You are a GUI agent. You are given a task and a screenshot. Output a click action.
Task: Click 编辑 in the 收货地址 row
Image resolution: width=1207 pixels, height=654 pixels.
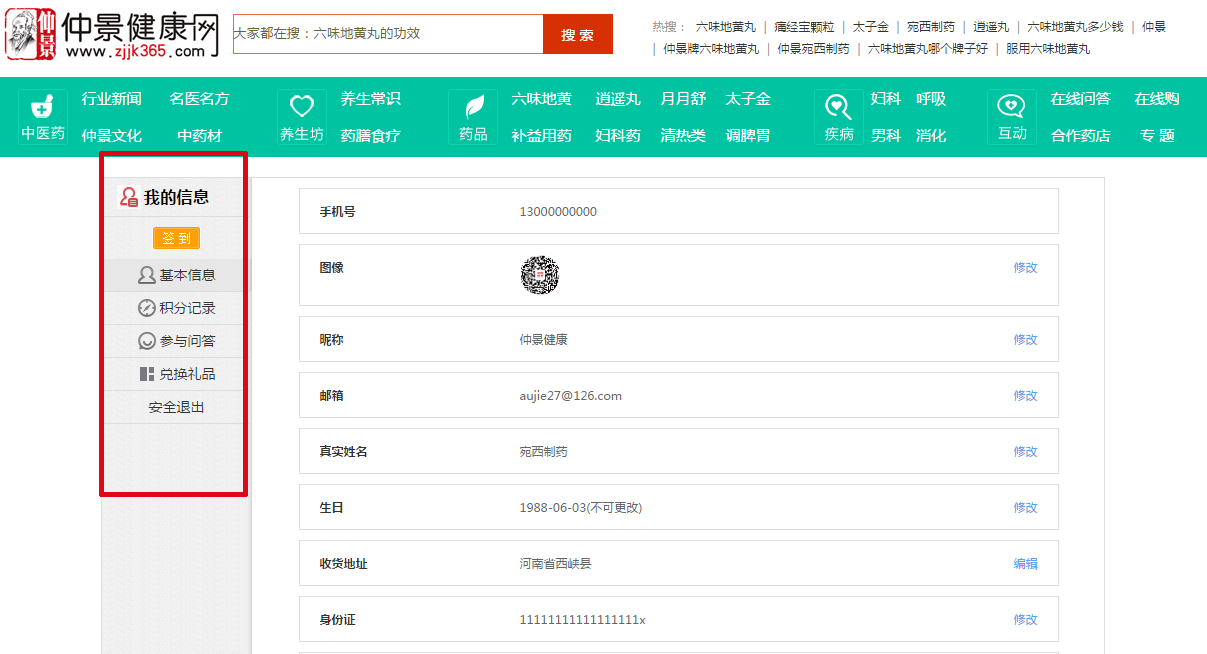[x=1026, y=564]
